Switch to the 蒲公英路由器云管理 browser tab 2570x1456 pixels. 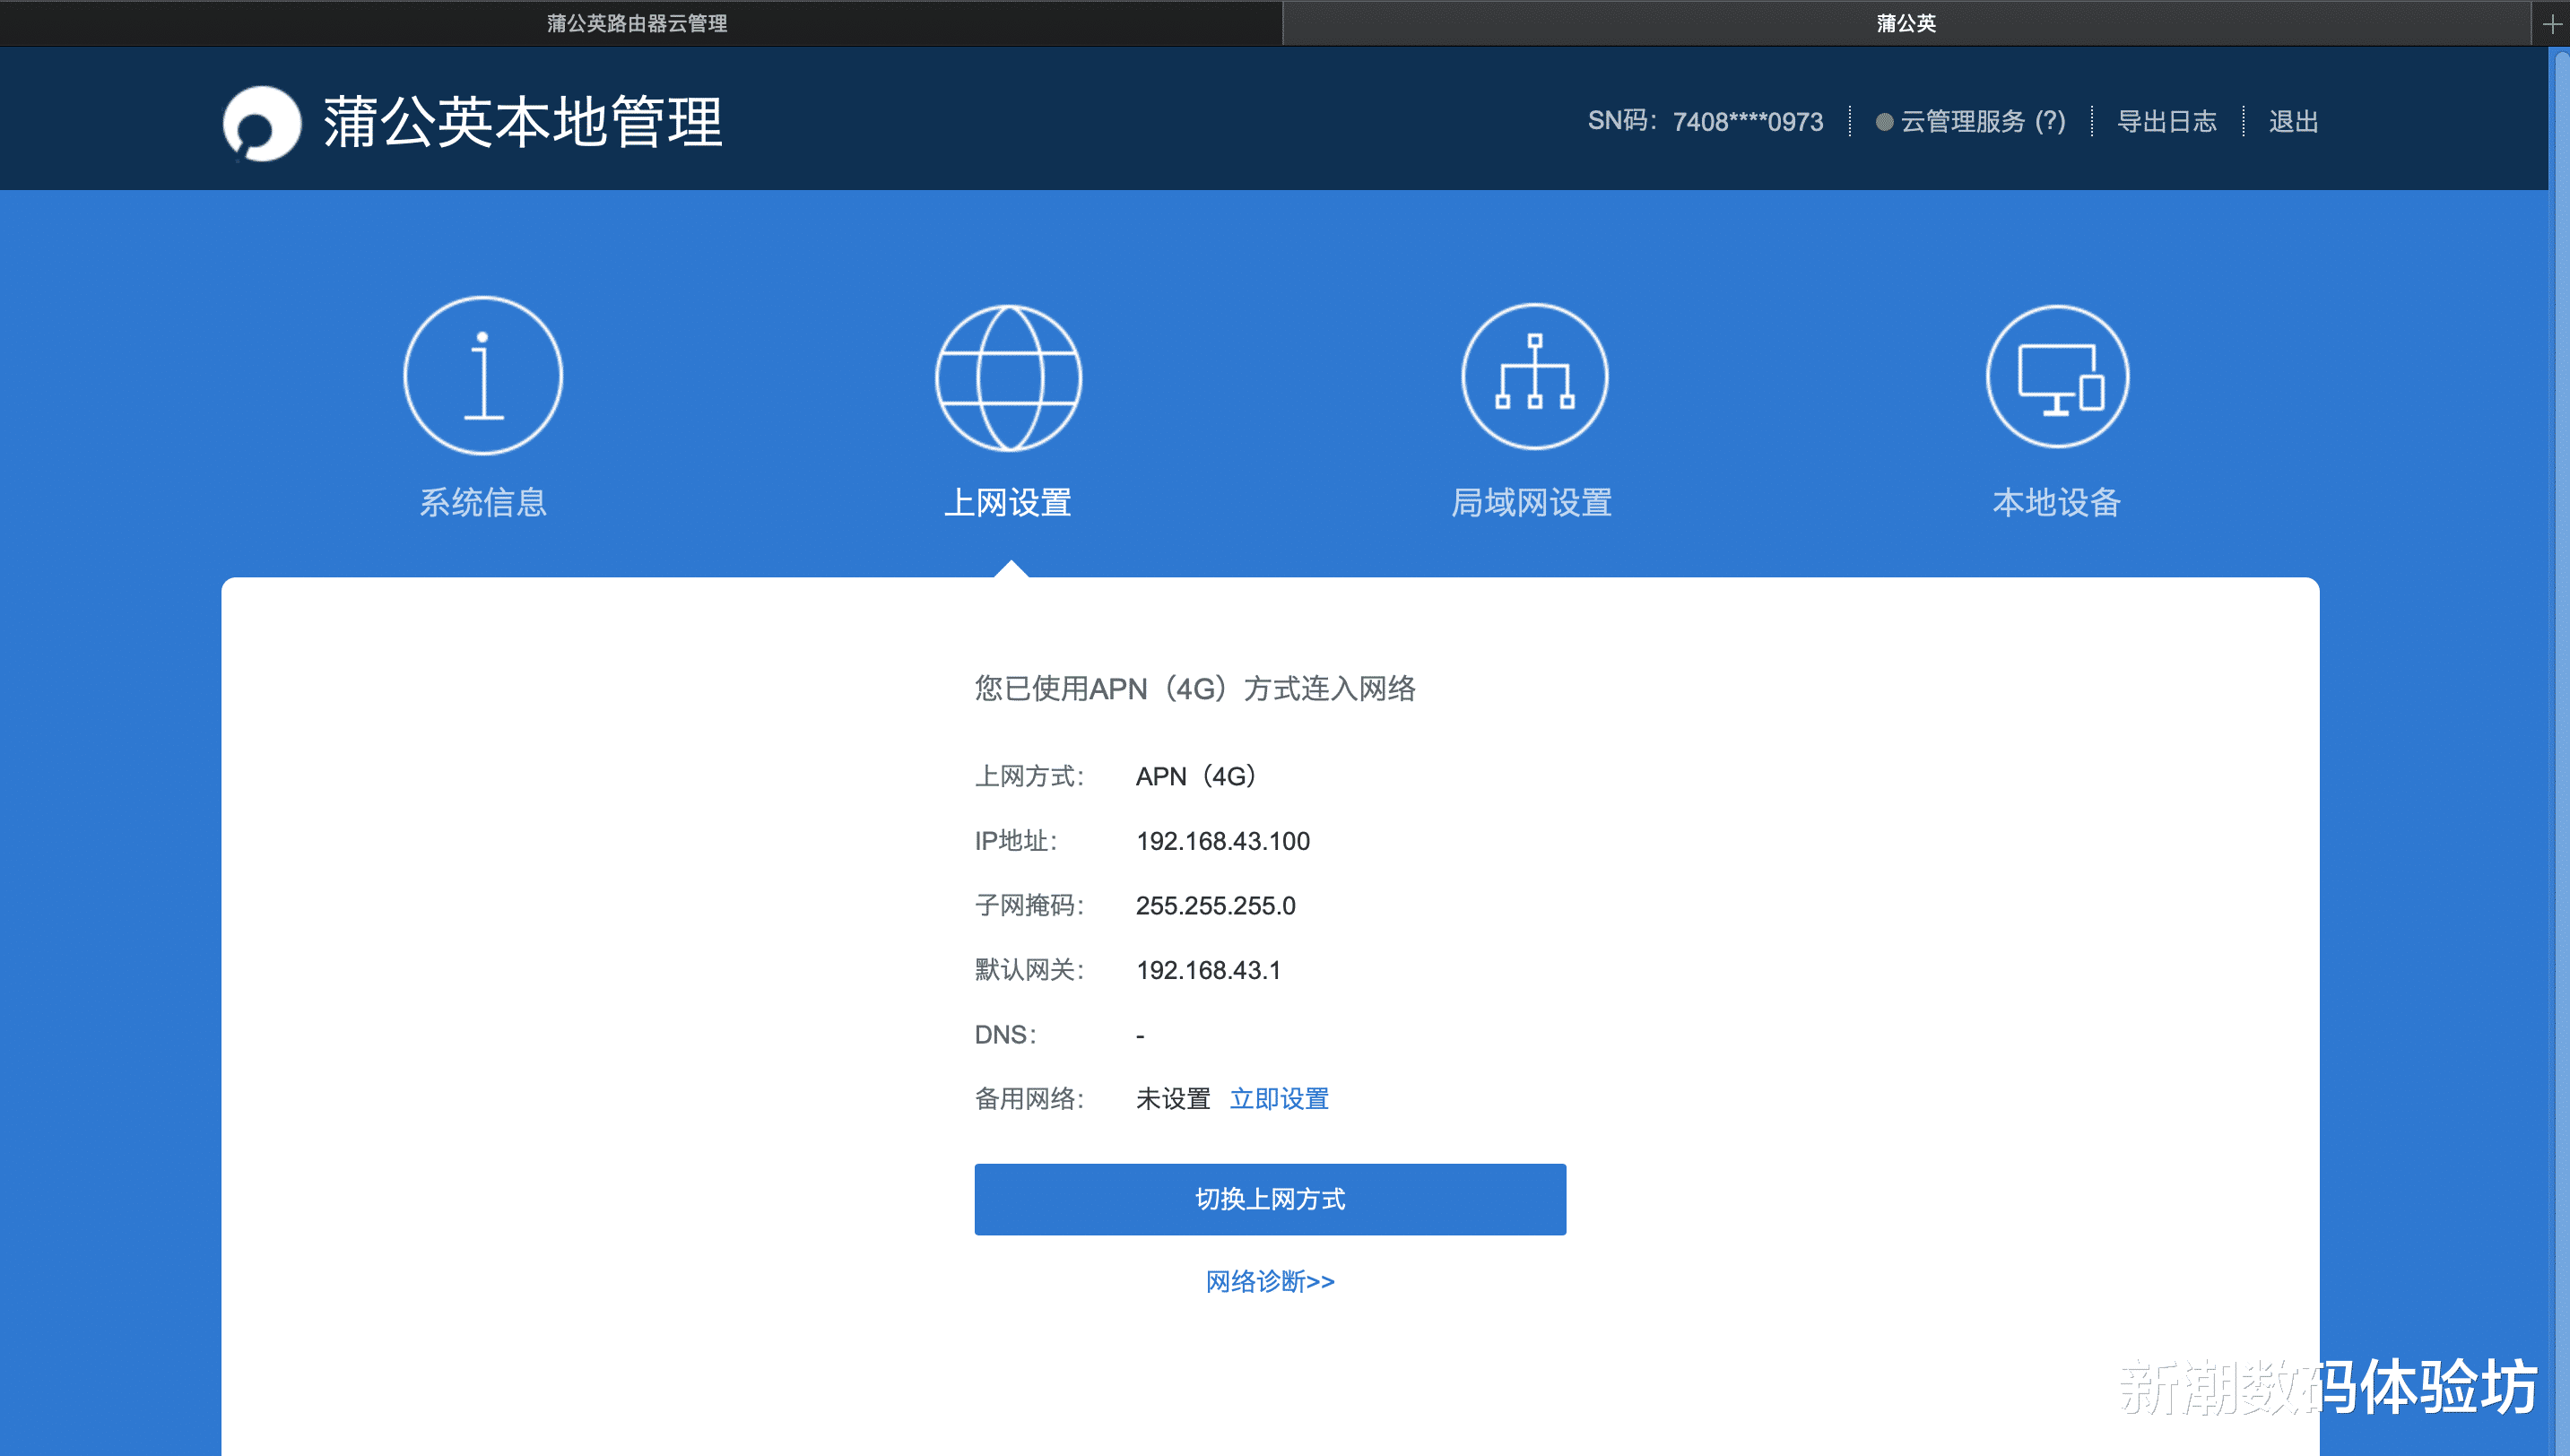point(636,23)
